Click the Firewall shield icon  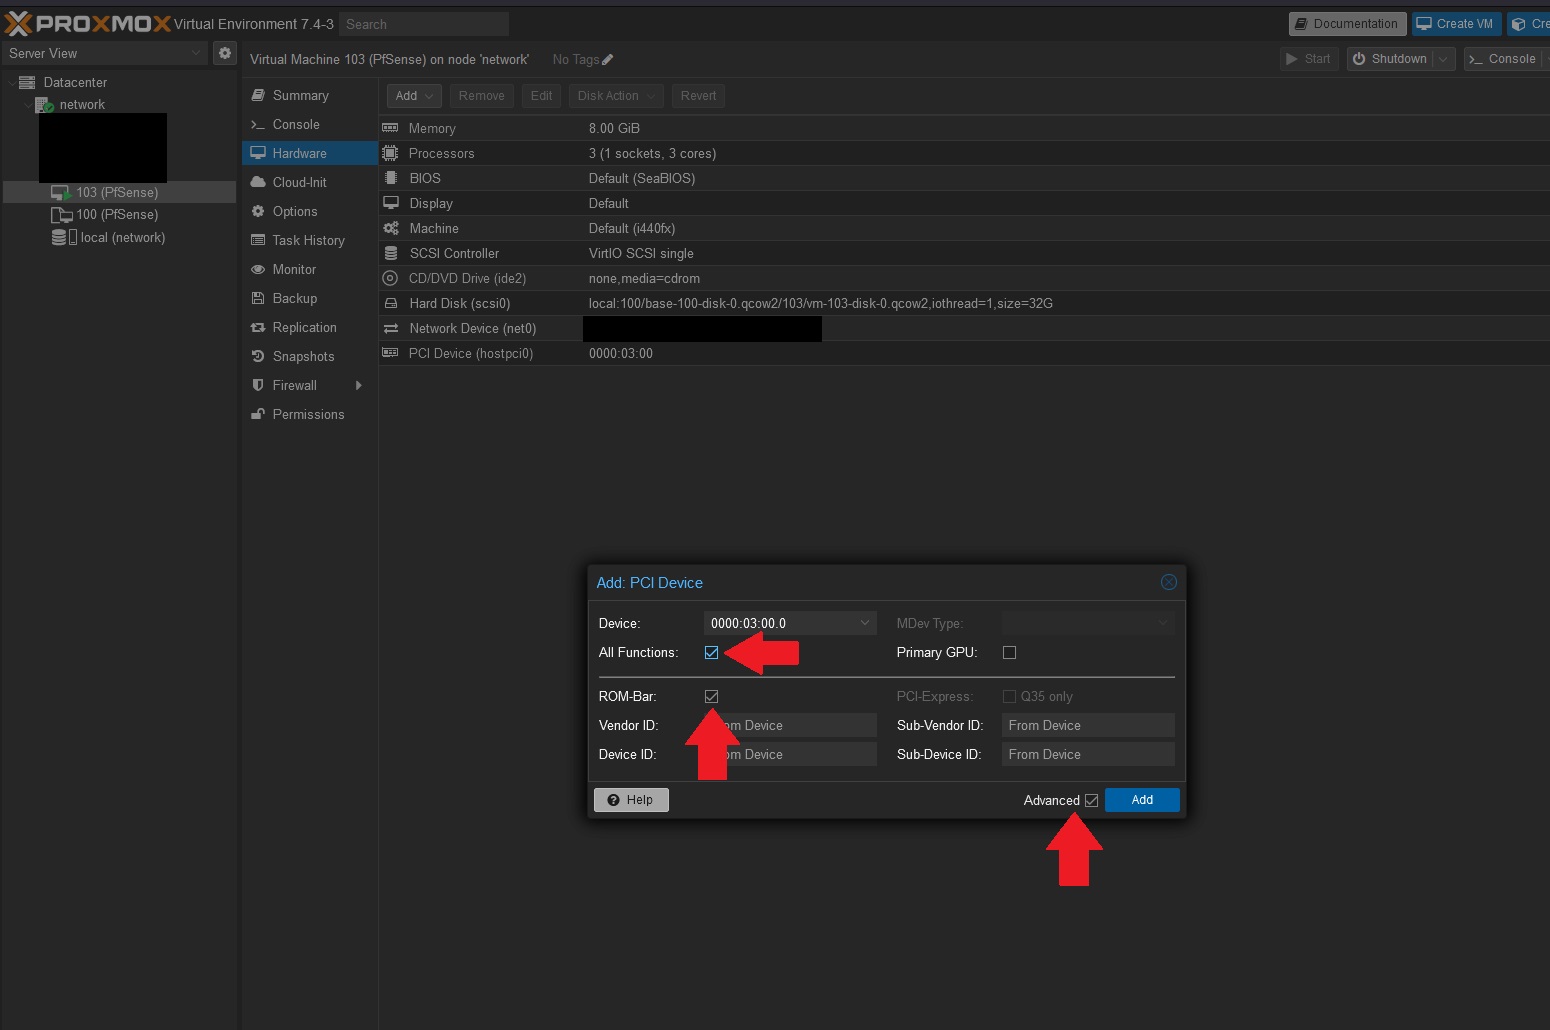click(x=258, y=385)
